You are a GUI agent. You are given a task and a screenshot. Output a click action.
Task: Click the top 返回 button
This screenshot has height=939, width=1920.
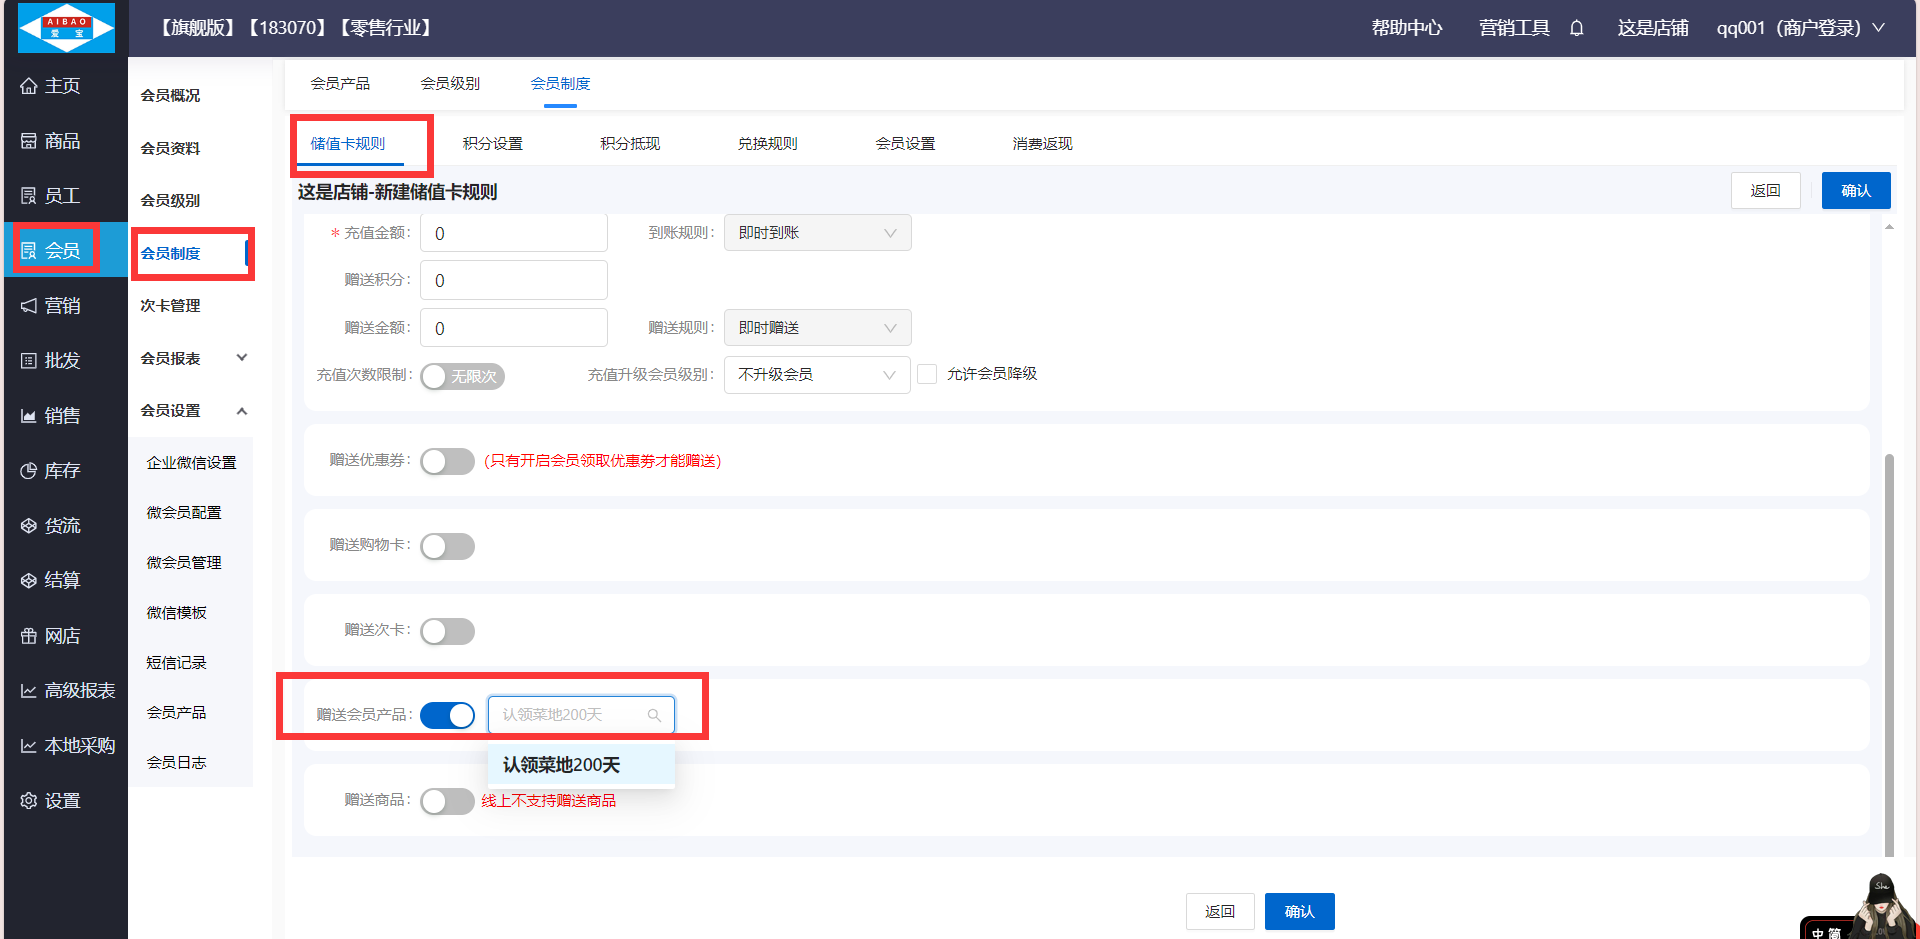[1765, 191]
